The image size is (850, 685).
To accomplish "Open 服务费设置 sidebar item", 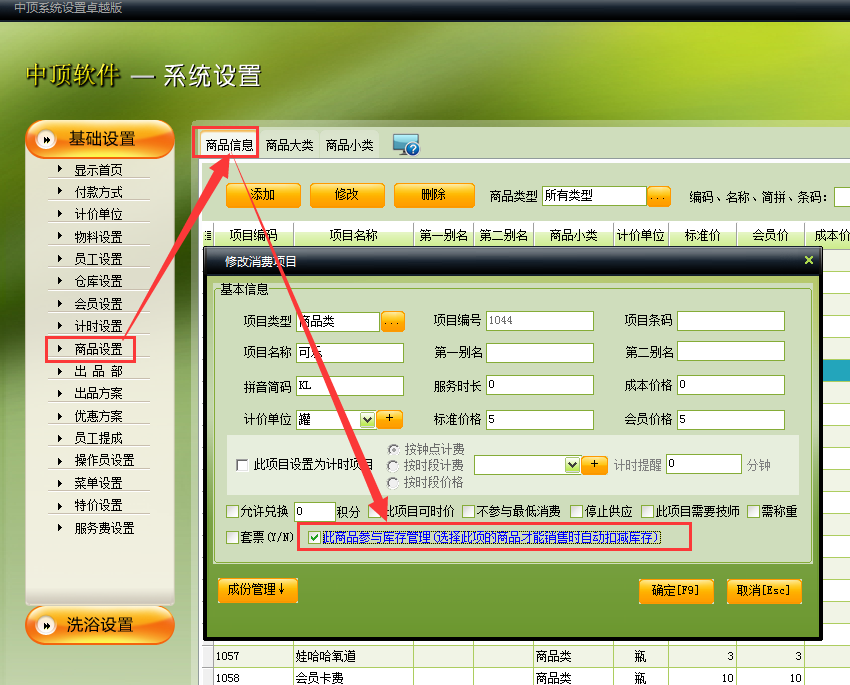I will [x=104, y=528].
